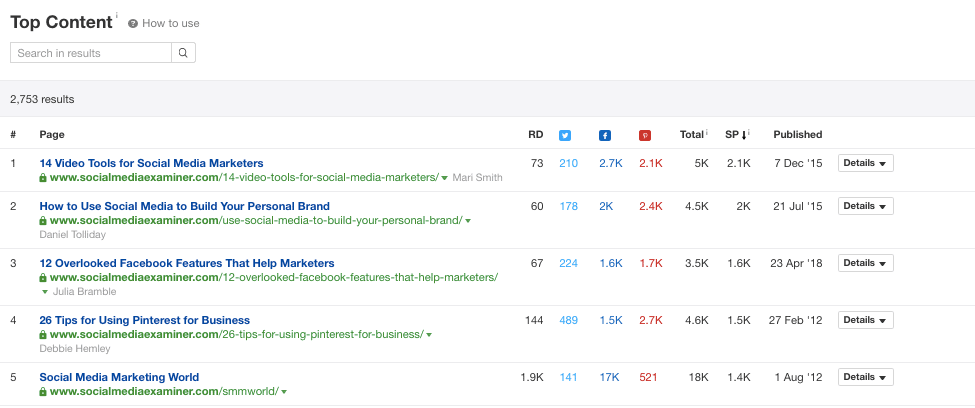975x408 pixels.
Task: Click the search magnifier icon button
Action: [x=183, y=53]
